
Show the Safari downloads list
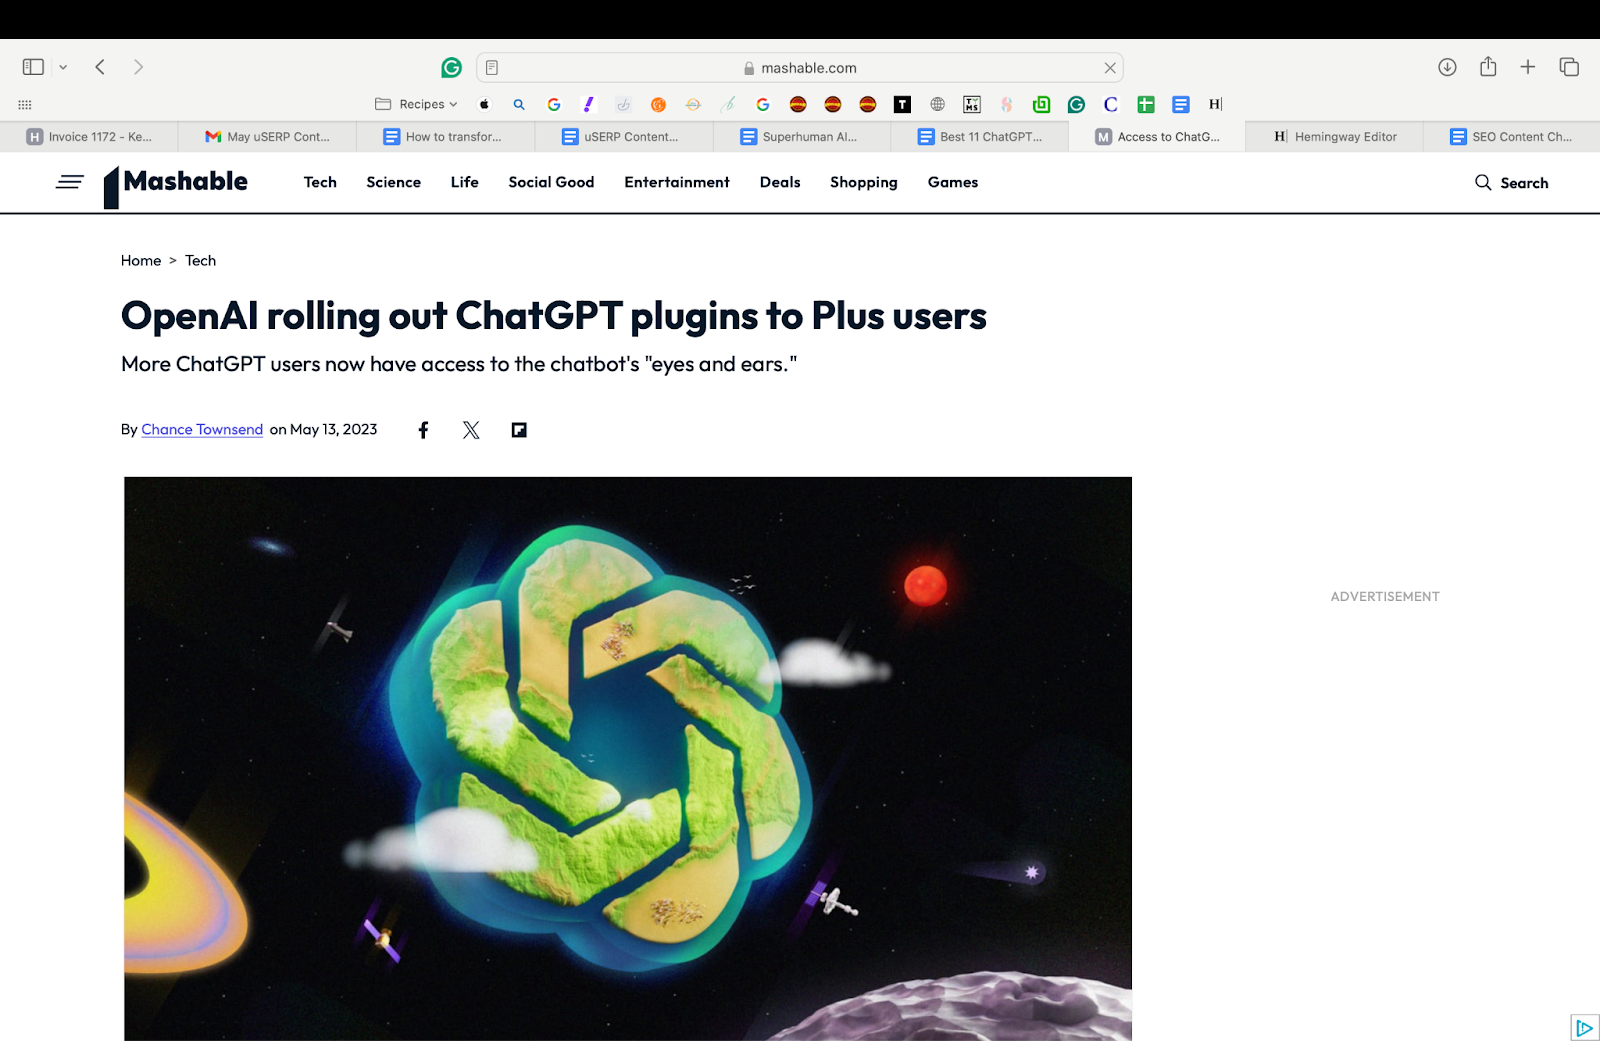(x=1447, y=67)
